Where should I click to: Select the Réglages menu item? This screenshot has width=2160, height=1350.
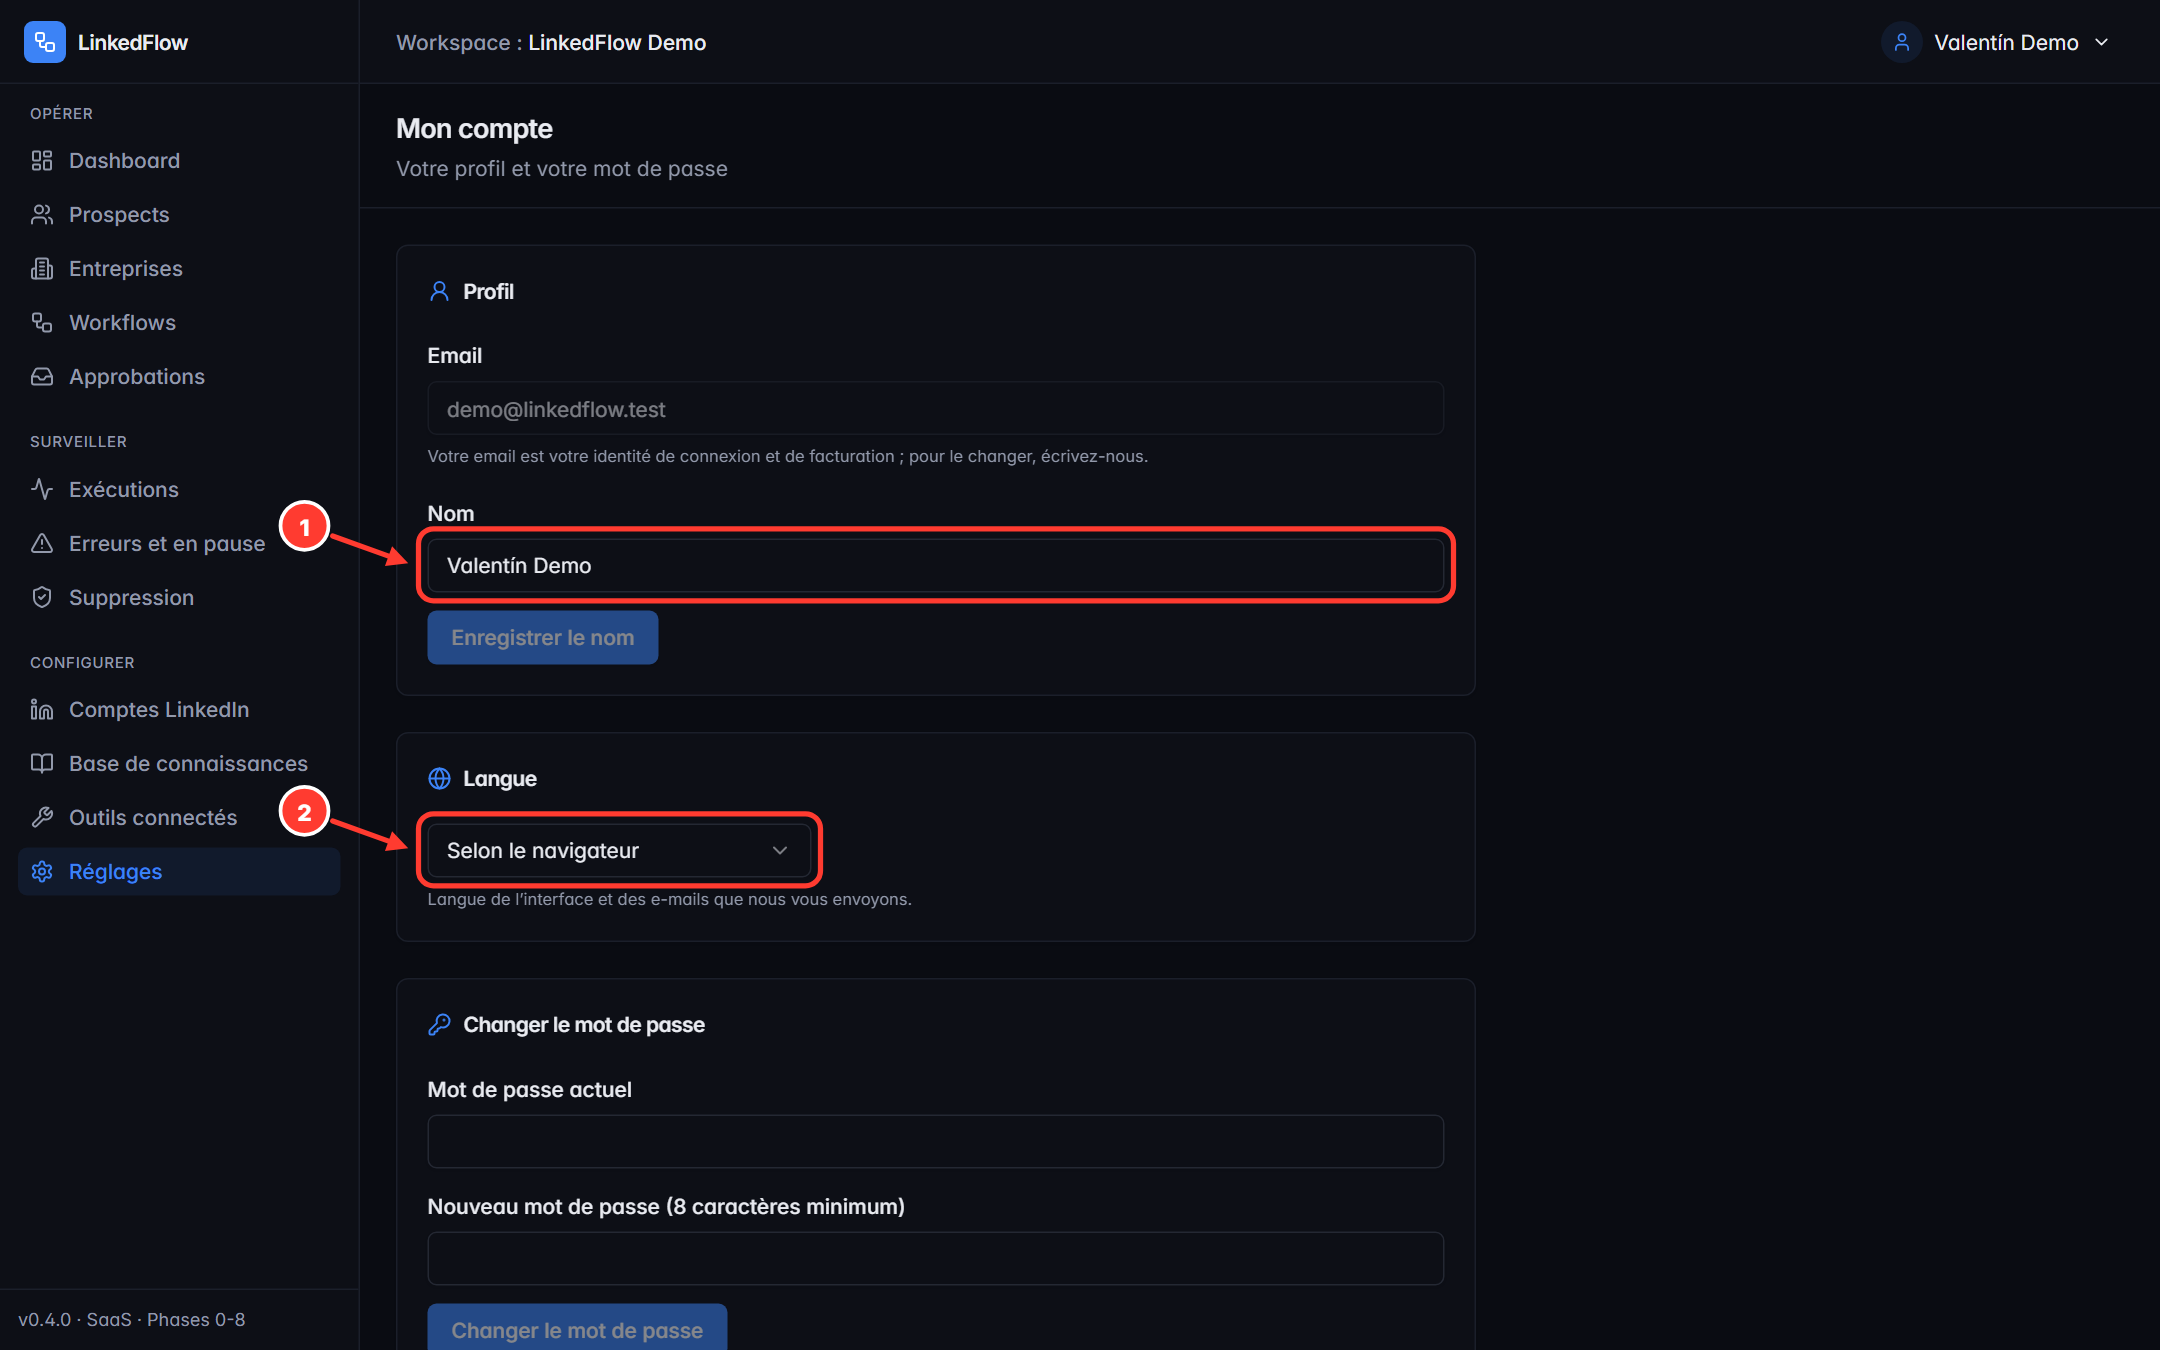tap(179, 872)
